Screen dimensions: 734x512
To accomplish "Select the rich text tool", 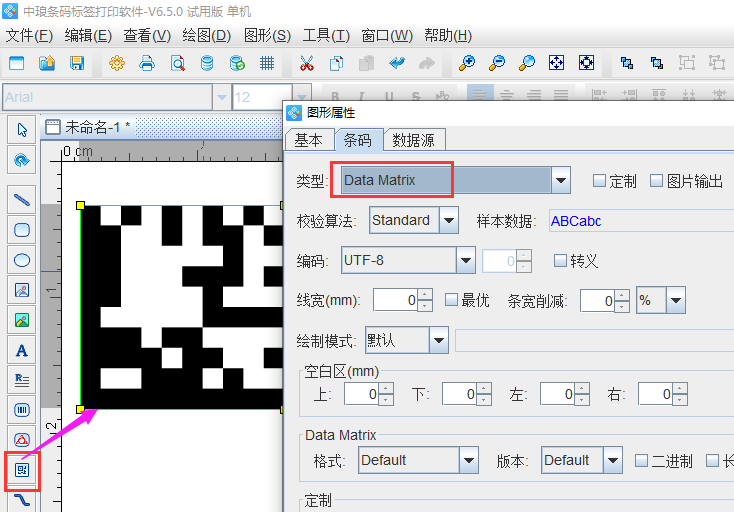I will point(22,380).
